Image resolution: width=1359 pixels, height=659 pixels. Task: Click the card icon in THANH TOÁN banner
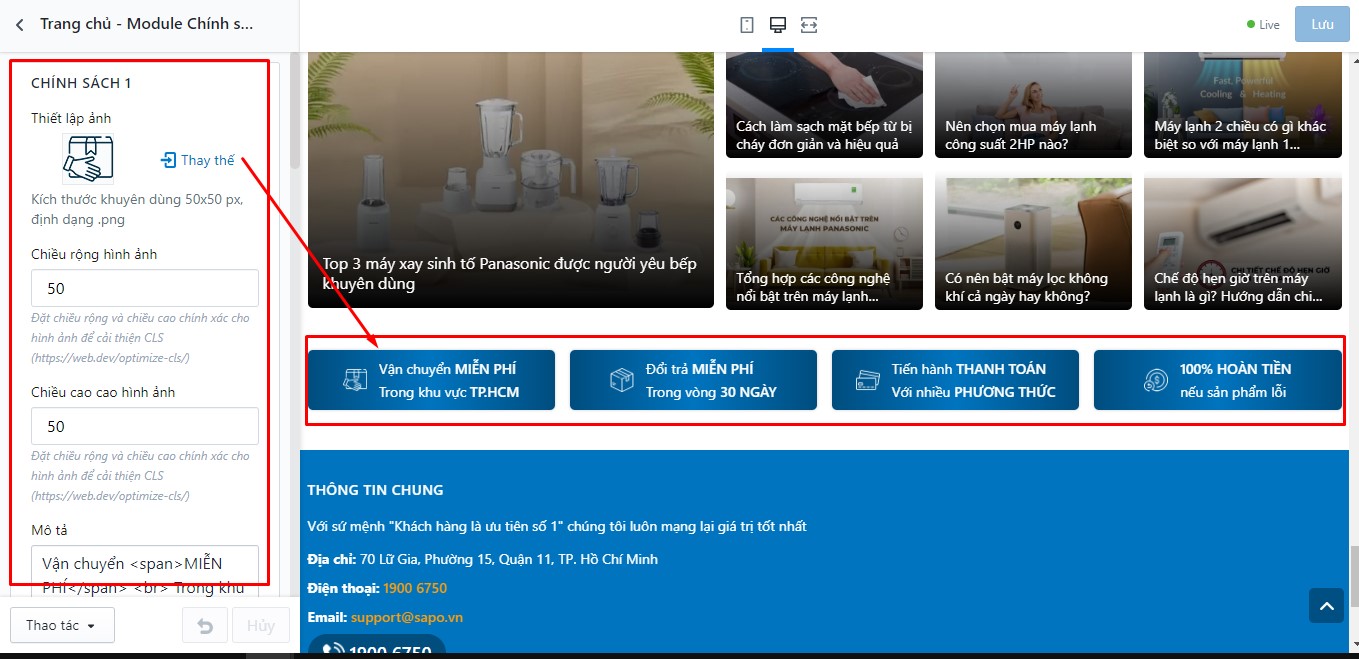[x=867, y=381]
